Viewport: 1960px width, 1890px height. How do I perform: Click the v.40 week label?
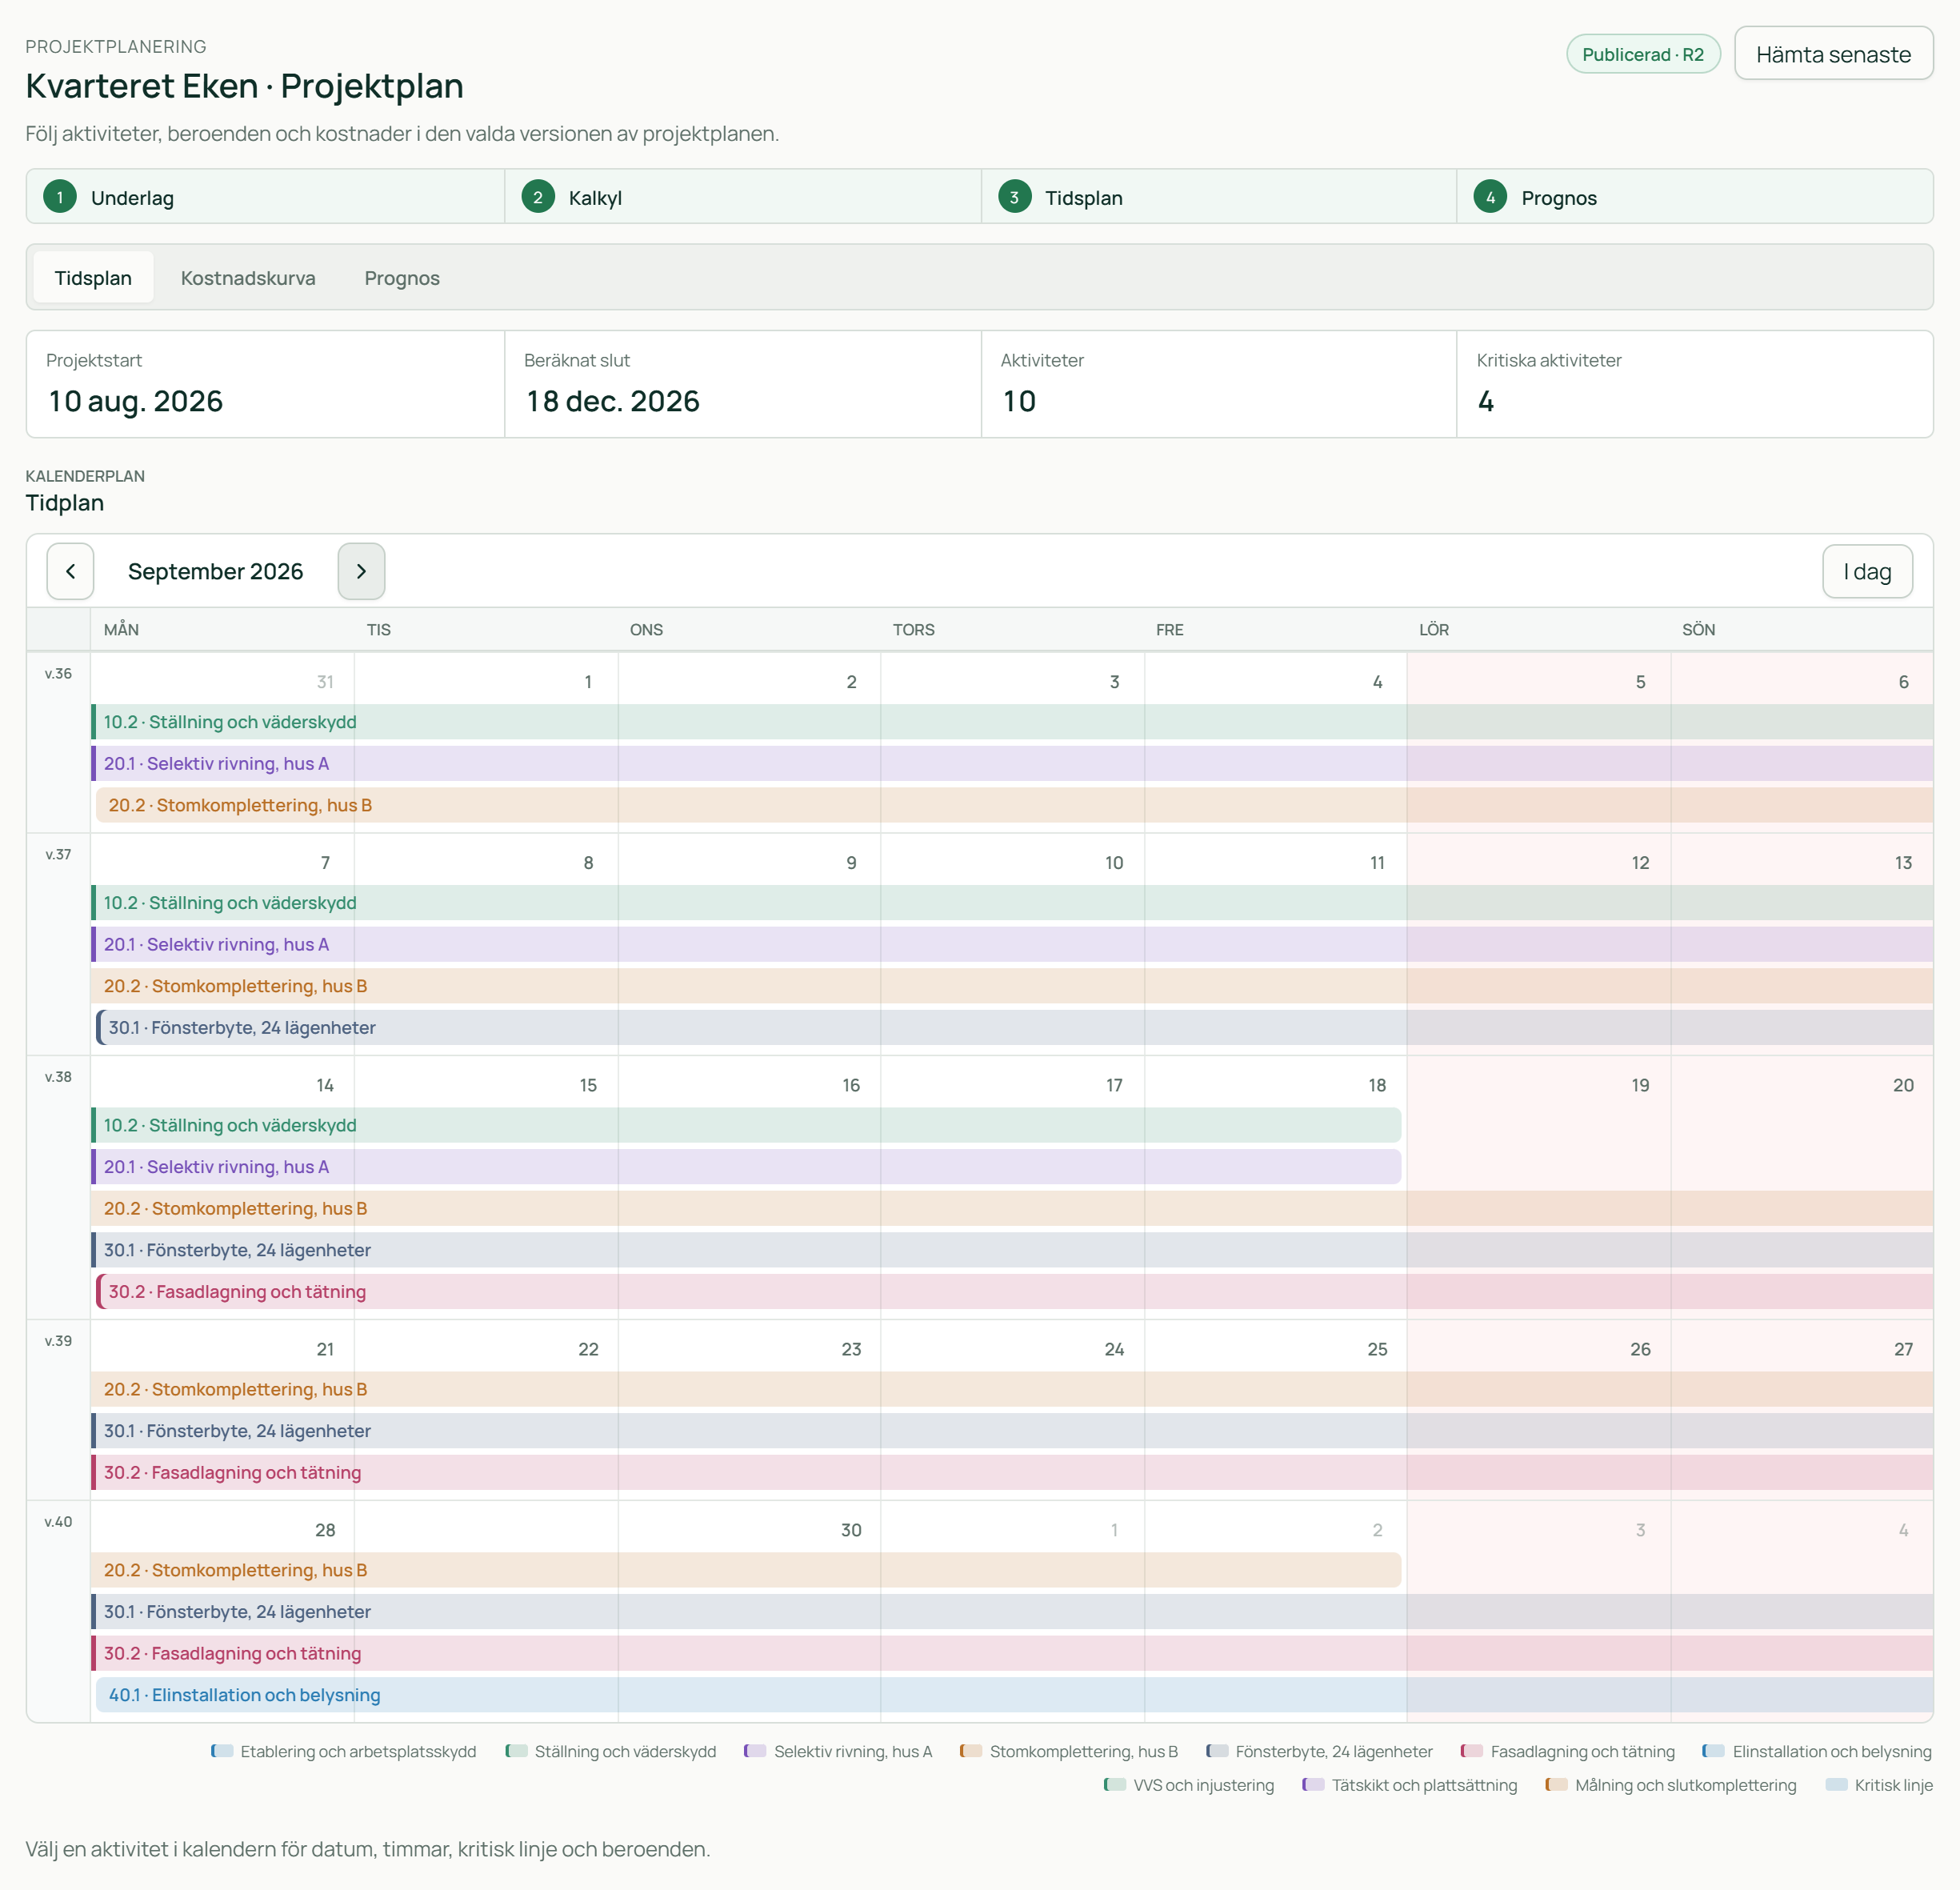(58, 1521)
